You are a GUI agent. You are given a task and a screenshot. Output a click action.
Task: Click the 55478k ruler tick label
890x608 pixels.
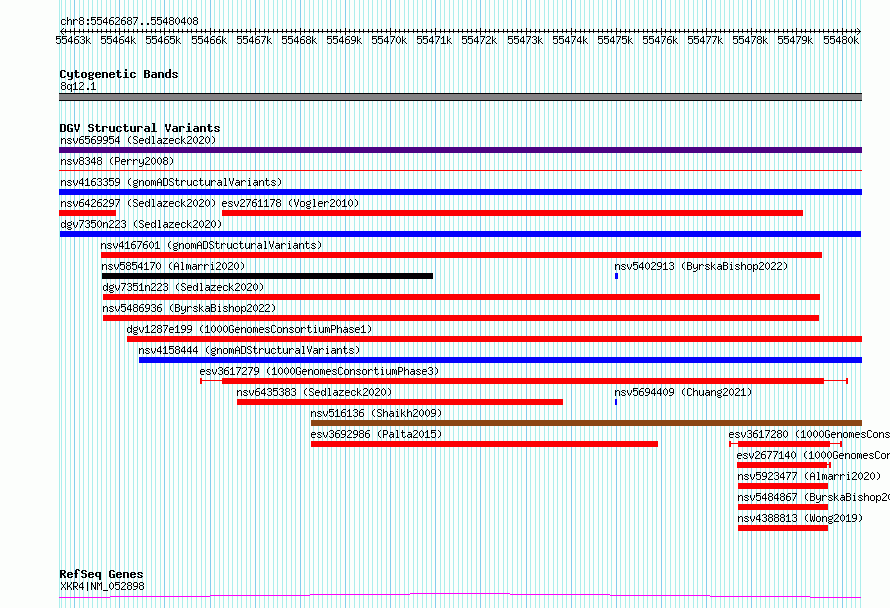click(x=750, y=40)
